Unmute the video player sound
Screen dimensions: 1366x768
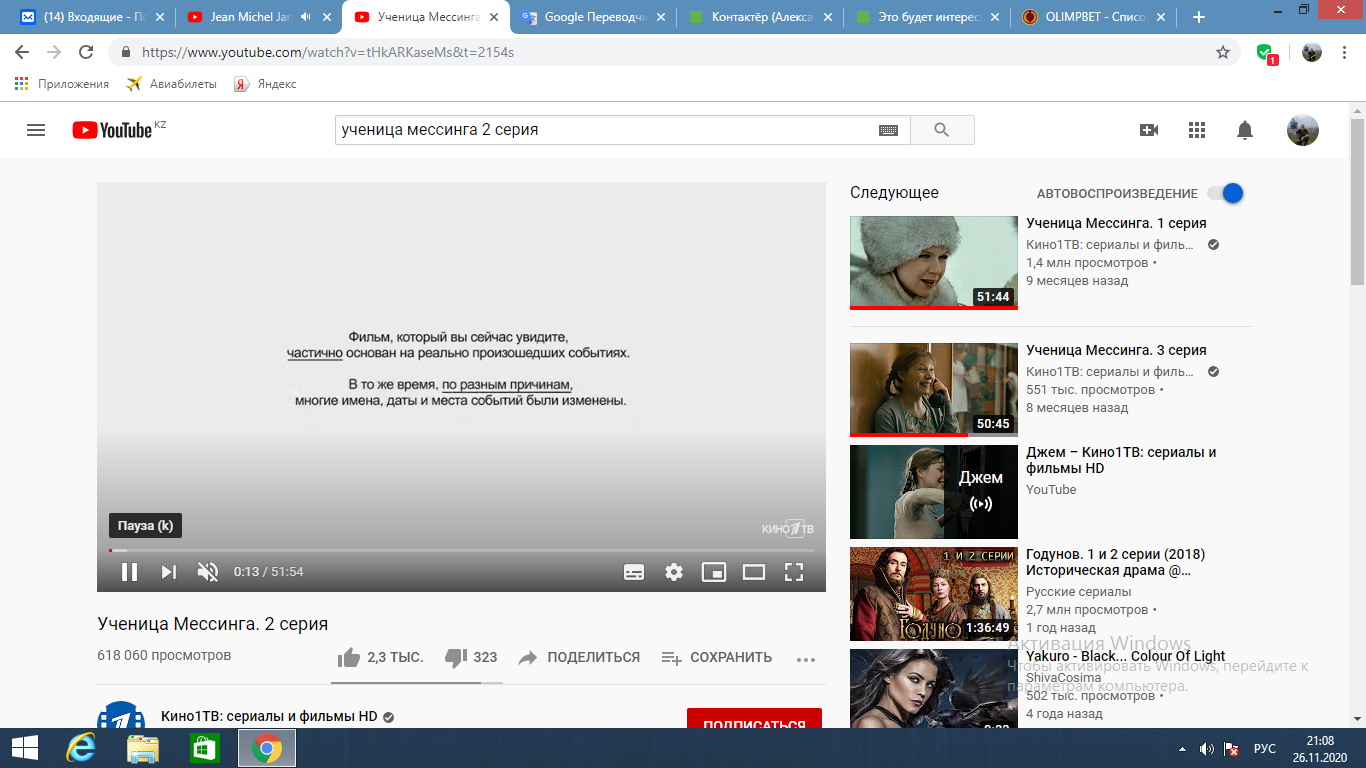tap(208, 572)
